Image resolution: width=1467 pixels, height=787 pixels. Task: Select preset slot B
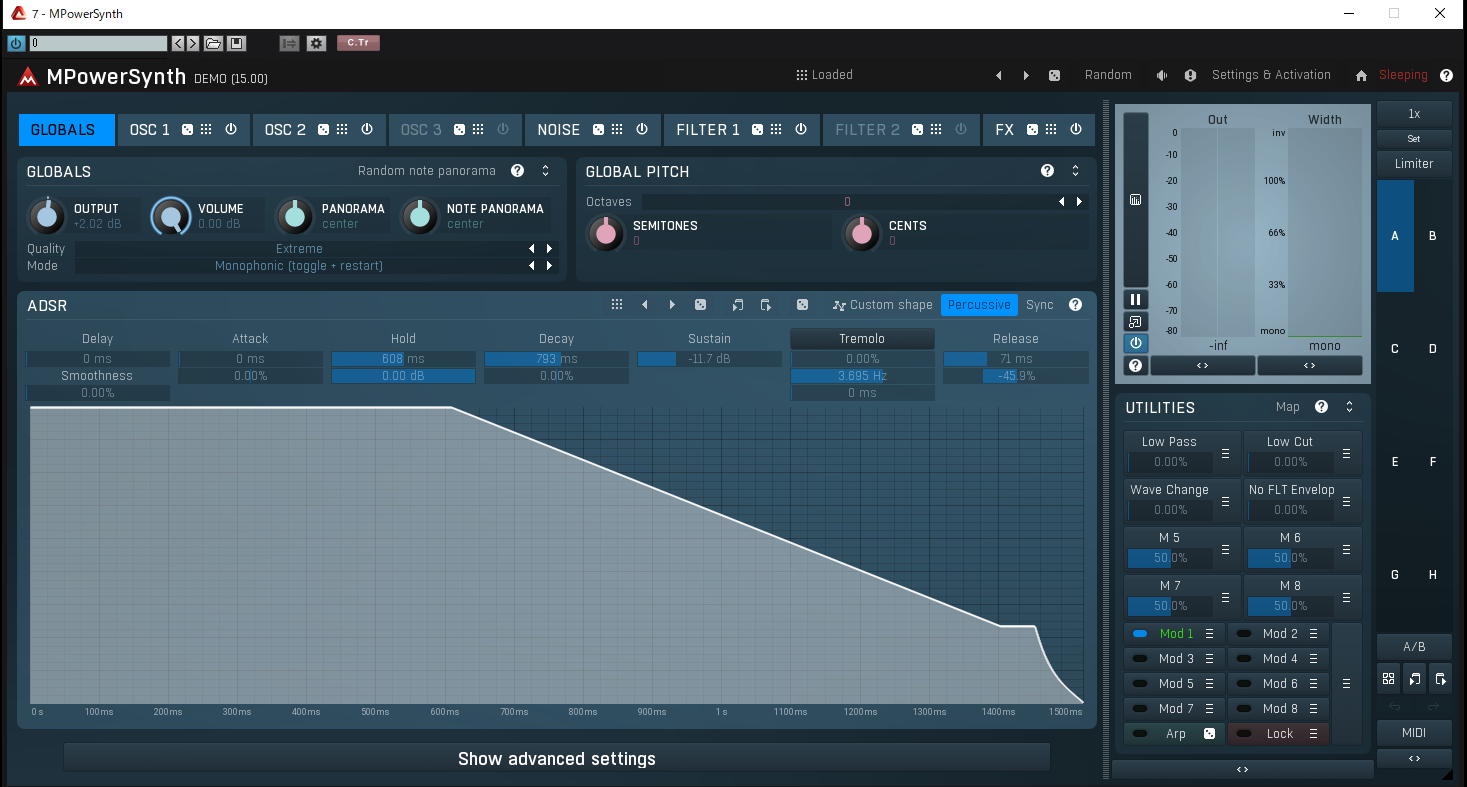point(1432,236)
